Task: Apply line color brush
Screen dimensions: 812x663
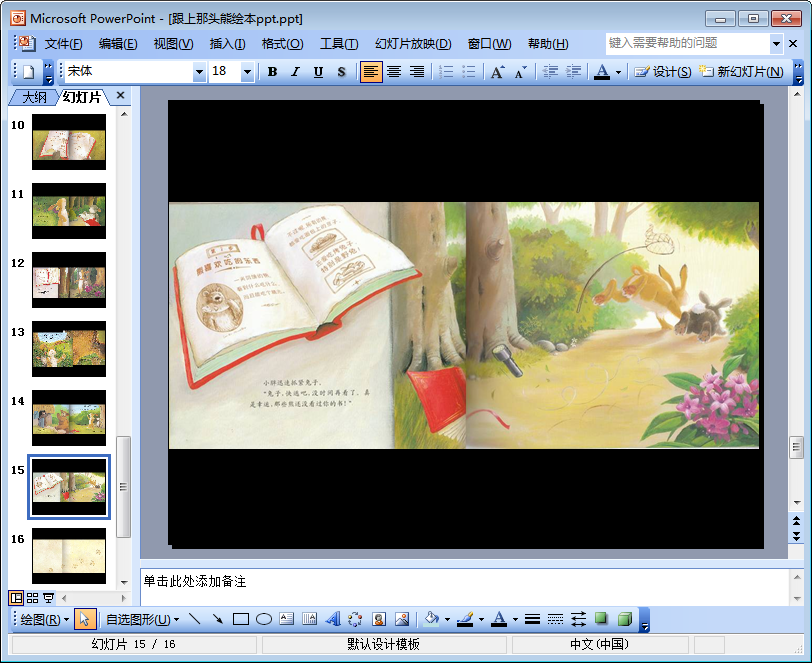Action: 465,619
